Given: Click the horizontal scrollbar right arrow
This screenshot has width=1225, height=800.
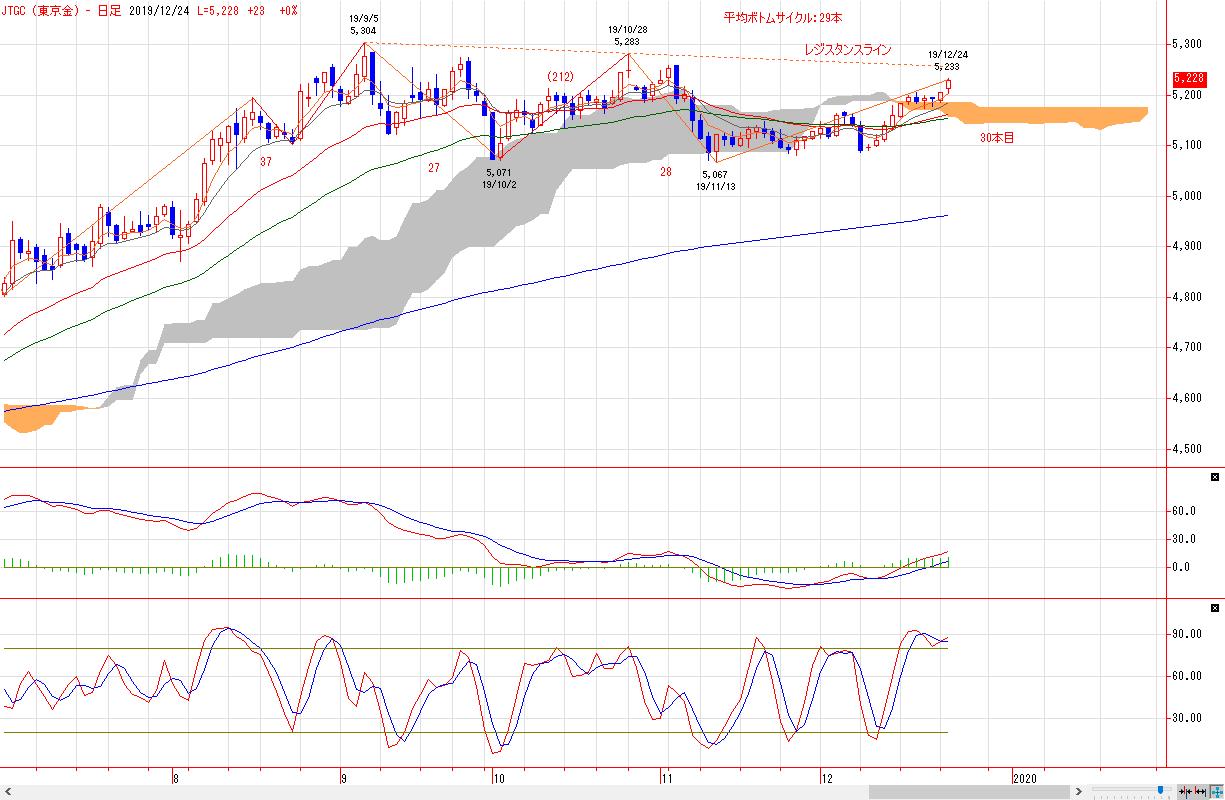Looking at the screenshot, I should (1078, 792).
